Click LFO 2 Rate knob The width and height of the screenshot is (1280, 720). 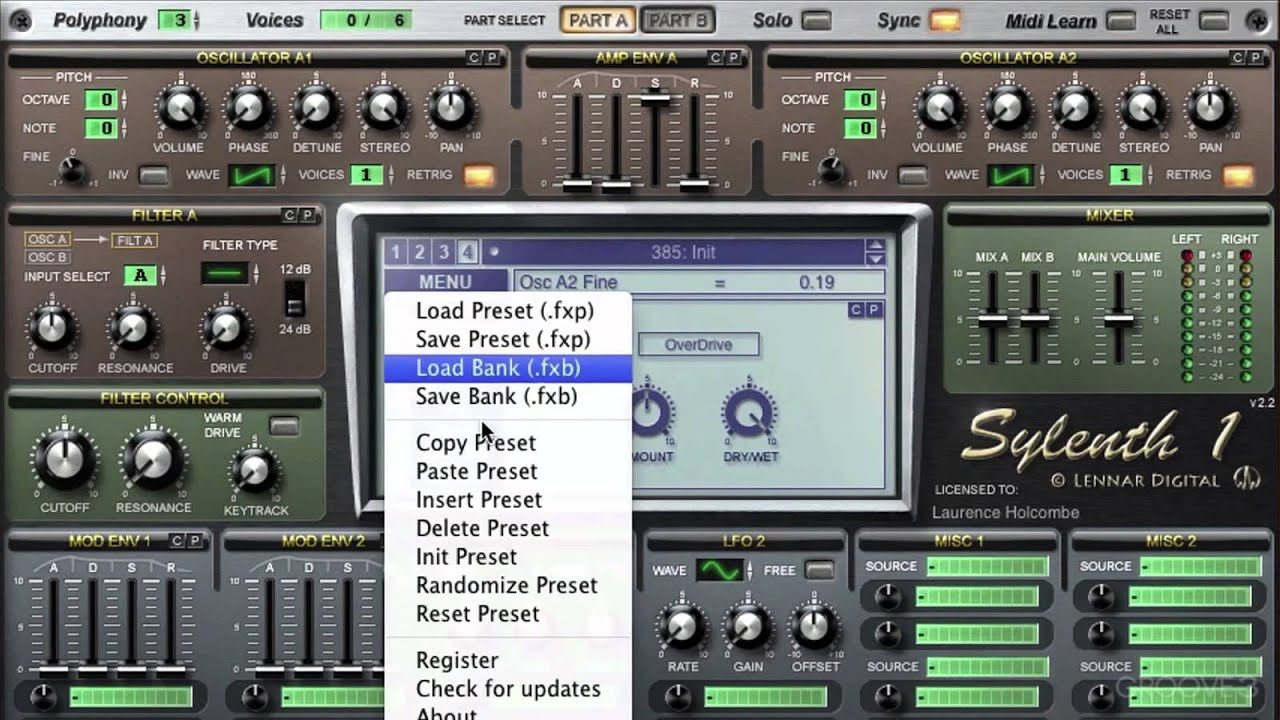(681, 627)
